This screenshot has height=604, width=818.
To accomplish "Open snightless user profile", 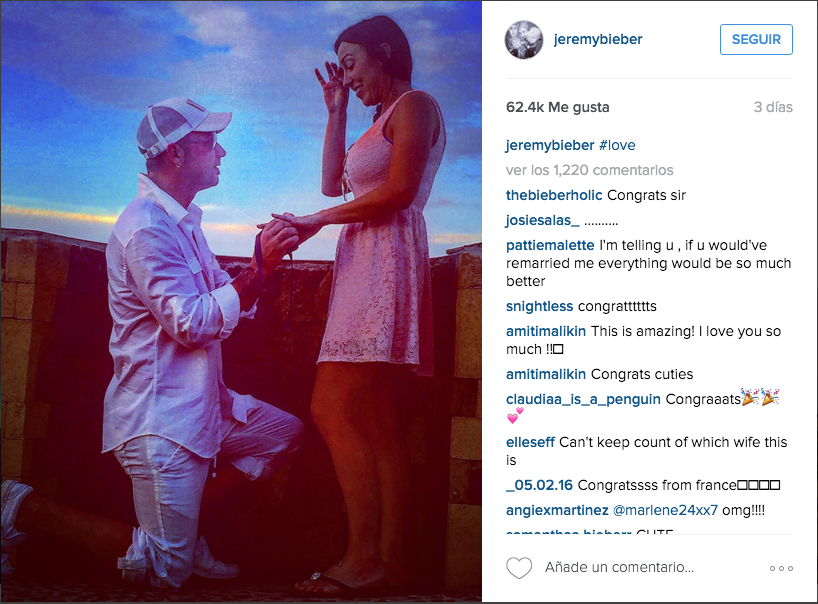I will pos(539,306).
